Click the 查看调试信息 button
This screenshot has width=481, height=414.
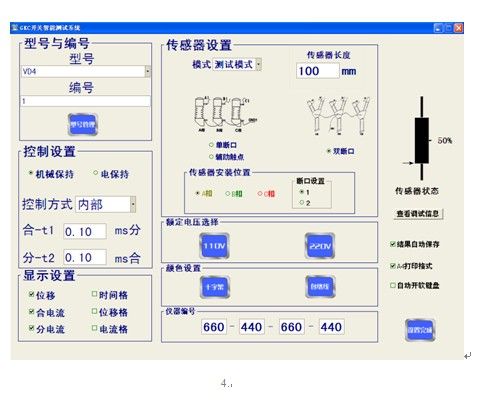(x=418, y=214)
